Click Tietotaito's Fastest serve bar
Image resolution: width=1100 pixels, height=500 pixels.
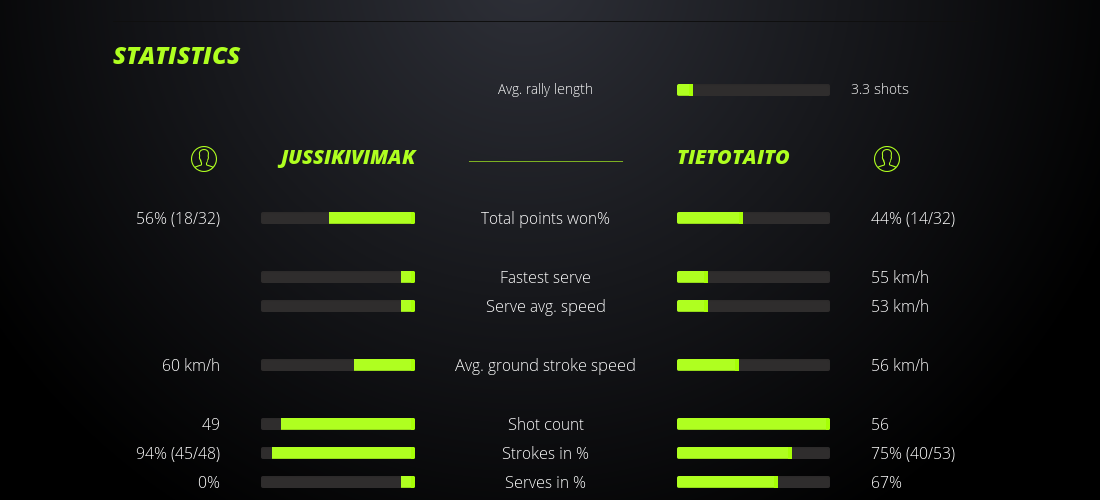pyautogui.click(x=753, y=277)
